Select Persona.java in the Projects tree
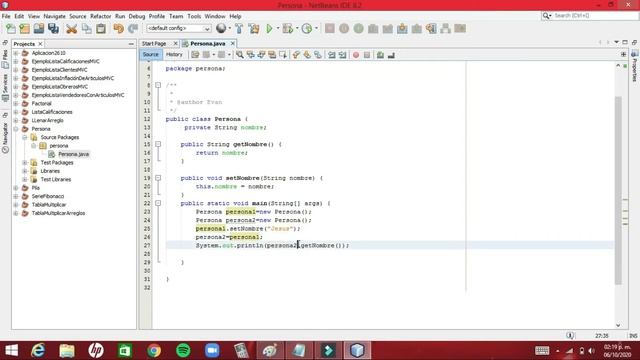The height and width of the screenshot is (360, 640). pyautogui.click(x=73, y=154)
